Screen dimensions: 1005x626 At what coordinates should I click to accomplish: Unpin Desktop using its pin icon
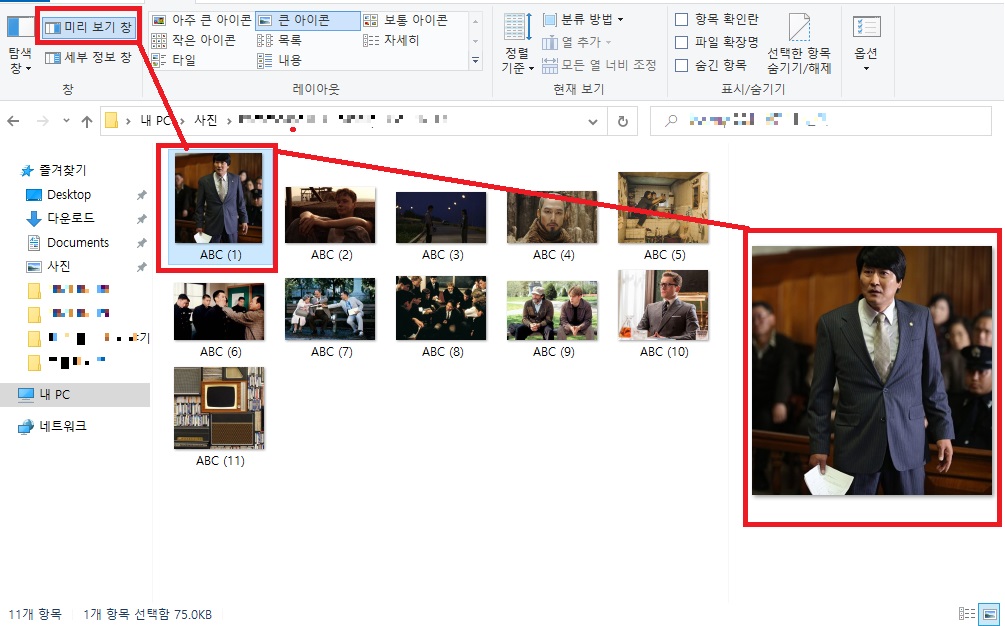click(142, 195)
